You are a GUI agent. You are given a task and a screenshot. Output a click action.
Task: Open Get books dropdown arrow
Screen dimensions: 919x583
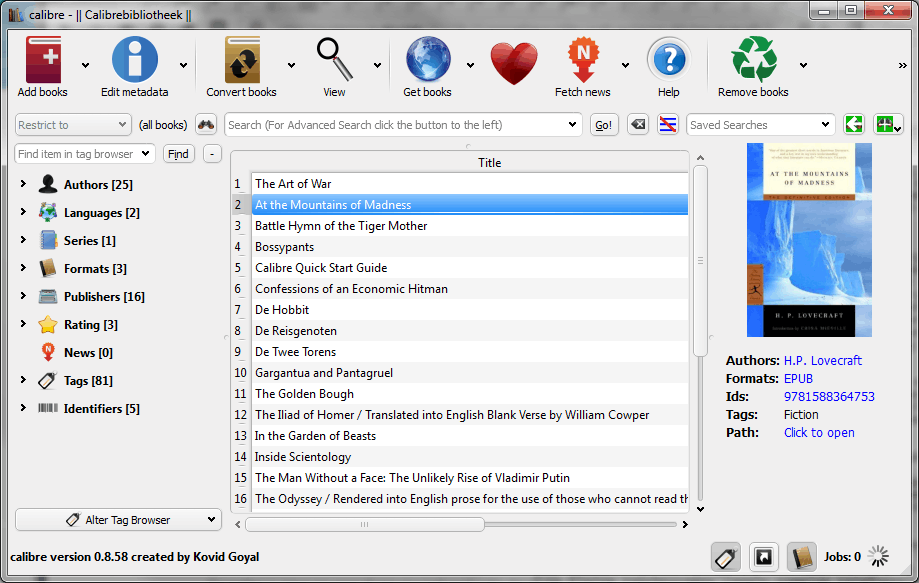pos(470,66)
